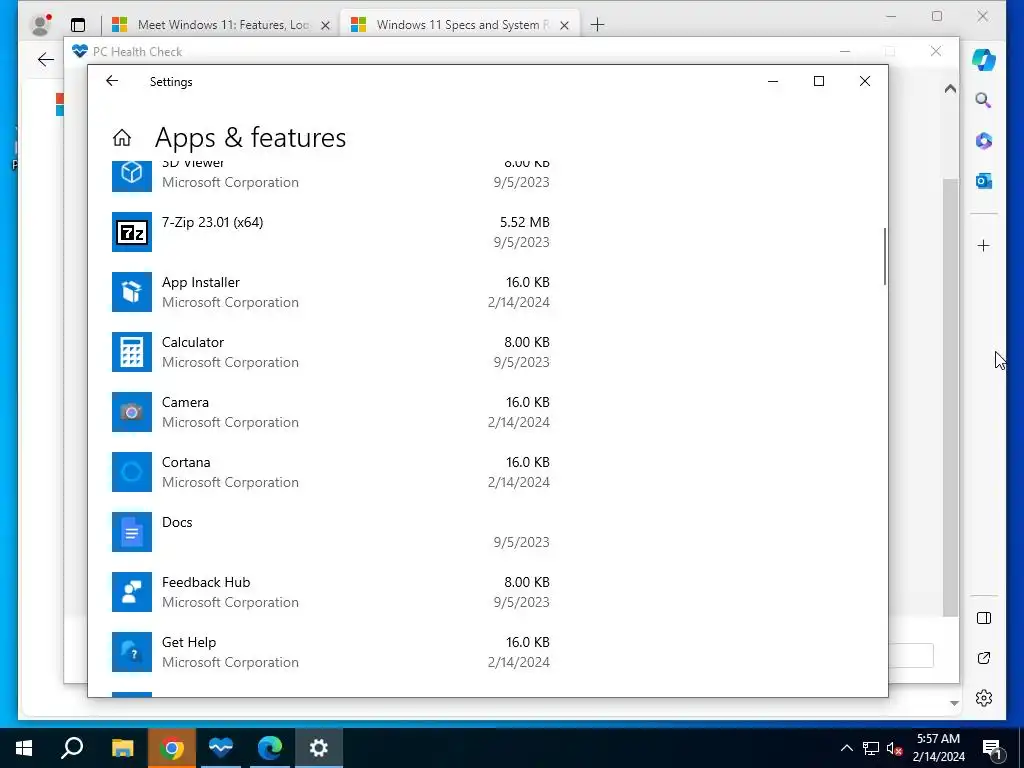Click the 5.52 MB size value
The width and height of the screenshot is (1024, 768).
click(524, 222)
